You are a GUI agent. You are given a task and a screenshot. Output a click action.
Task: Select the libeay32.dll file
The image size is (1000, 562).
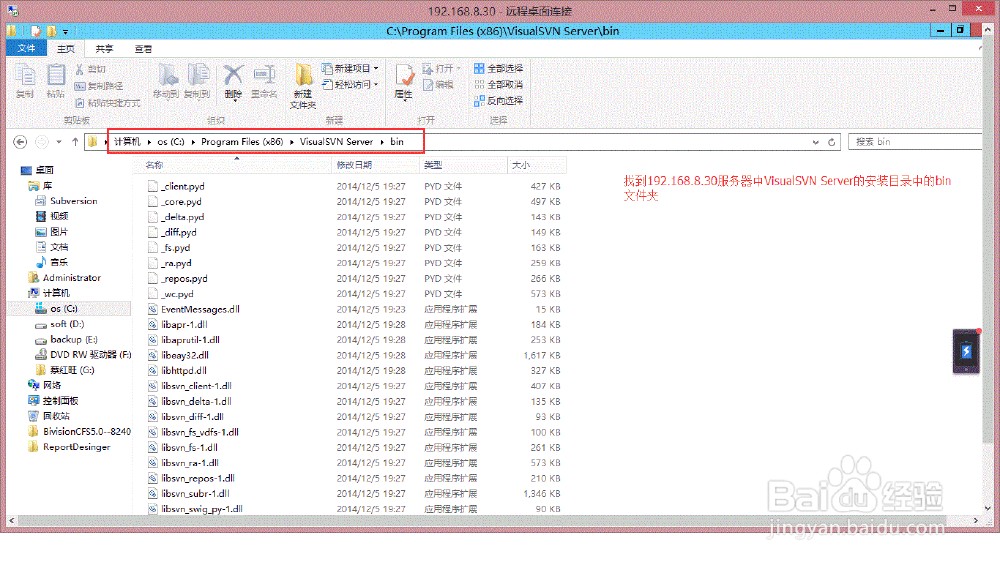tap(179, 355)
